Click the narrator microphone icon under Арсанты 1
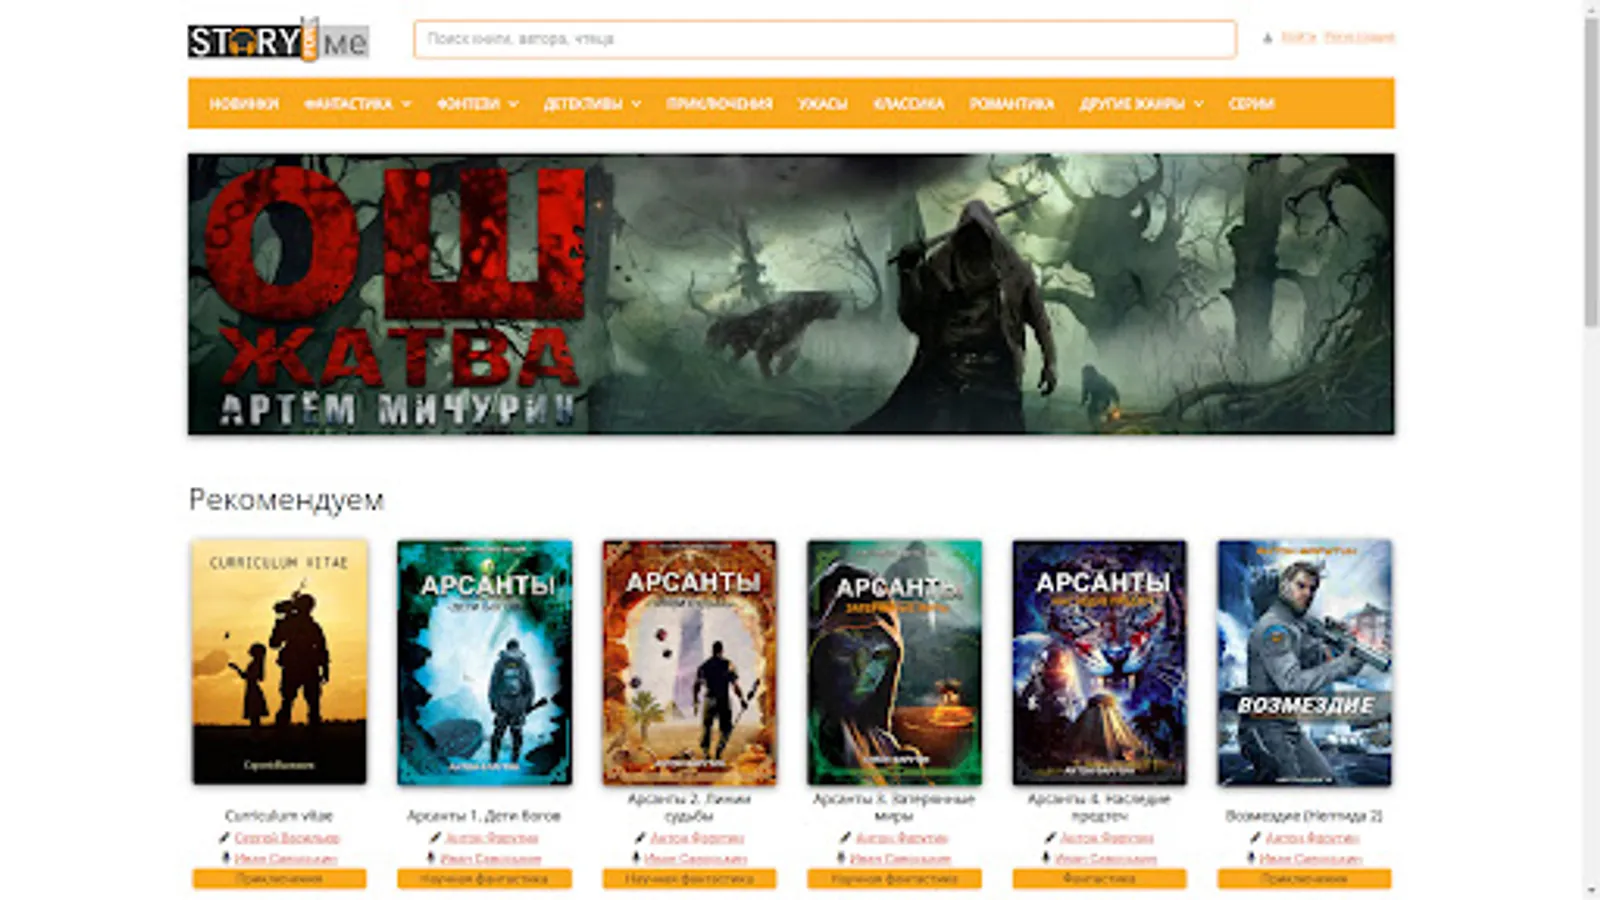 (x=431, y=859)
